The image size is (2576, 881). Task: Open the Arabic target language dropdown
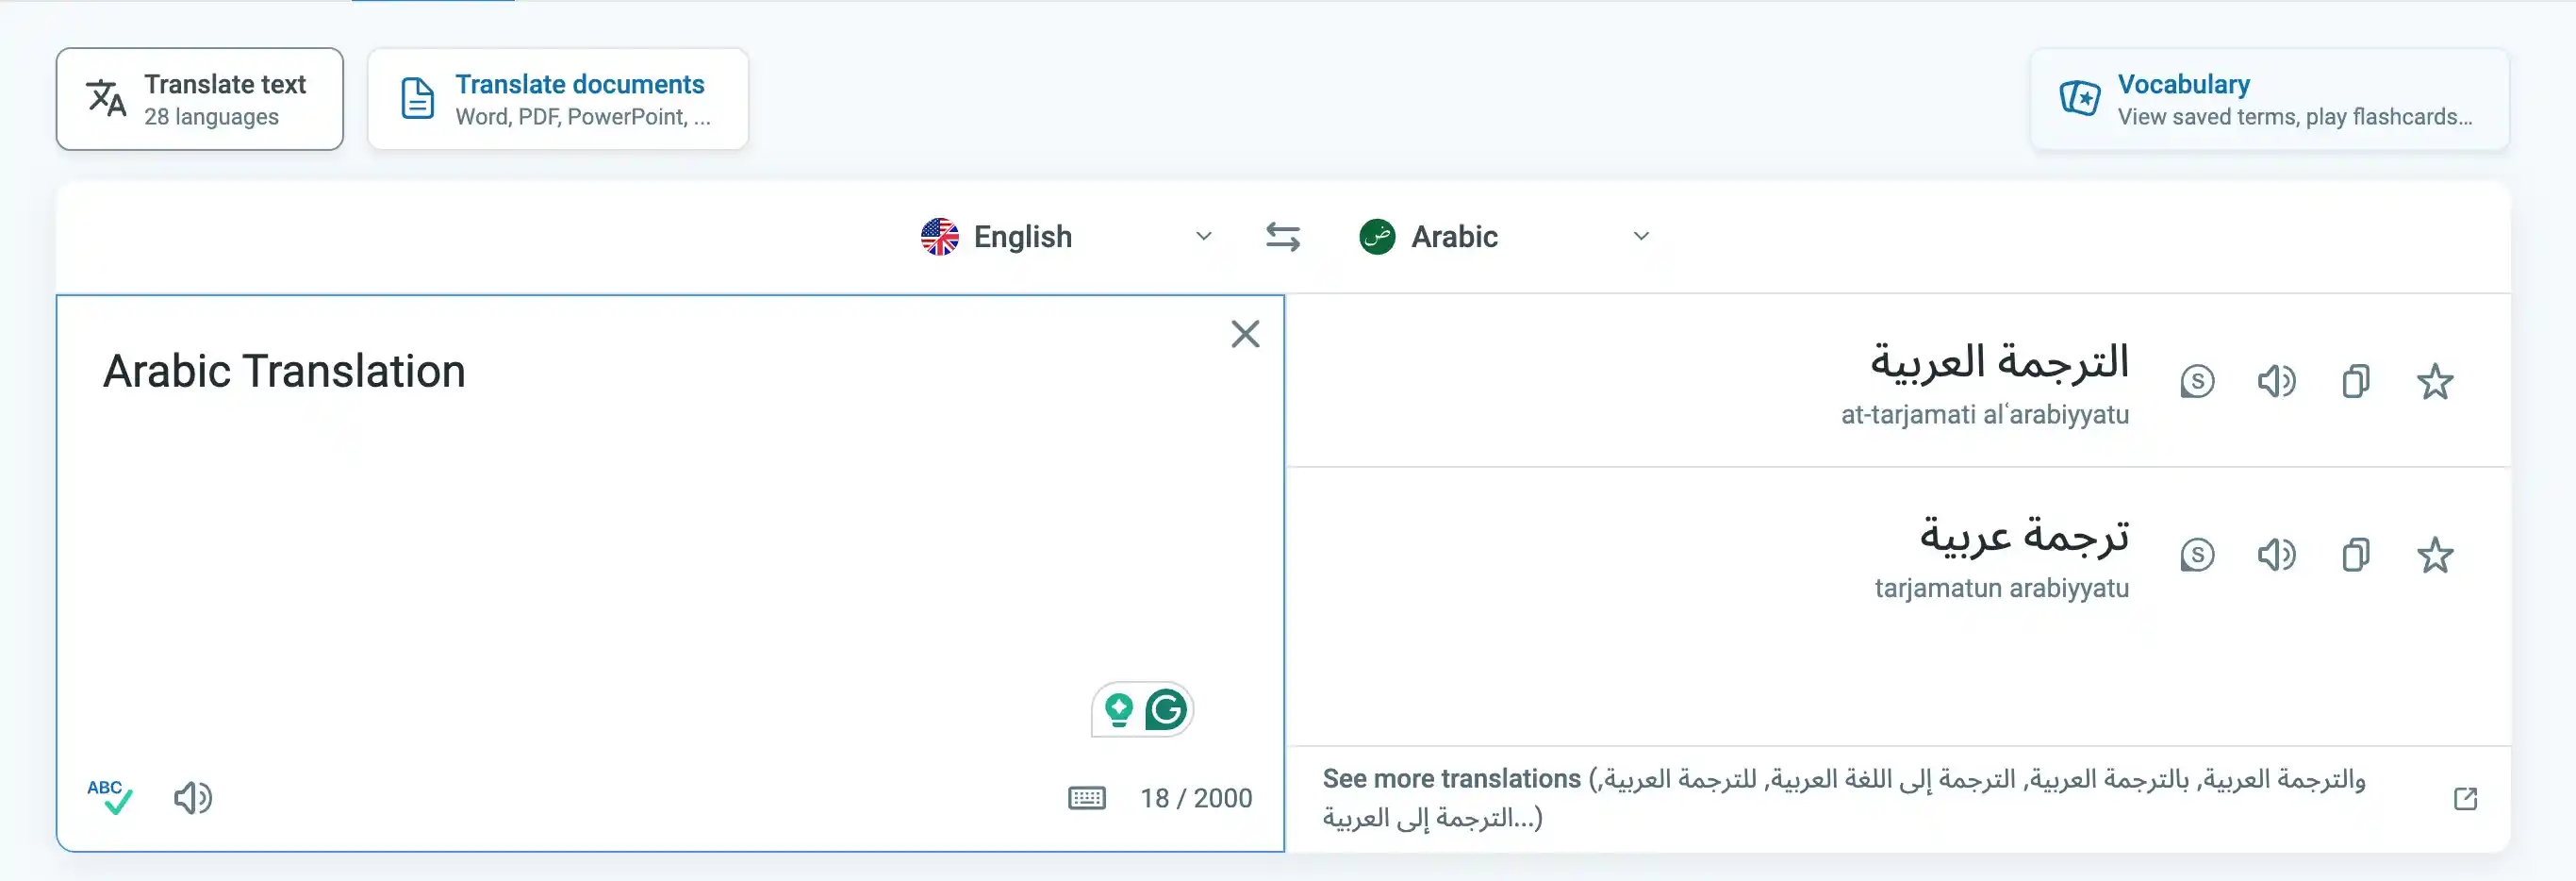(1640, 236)
